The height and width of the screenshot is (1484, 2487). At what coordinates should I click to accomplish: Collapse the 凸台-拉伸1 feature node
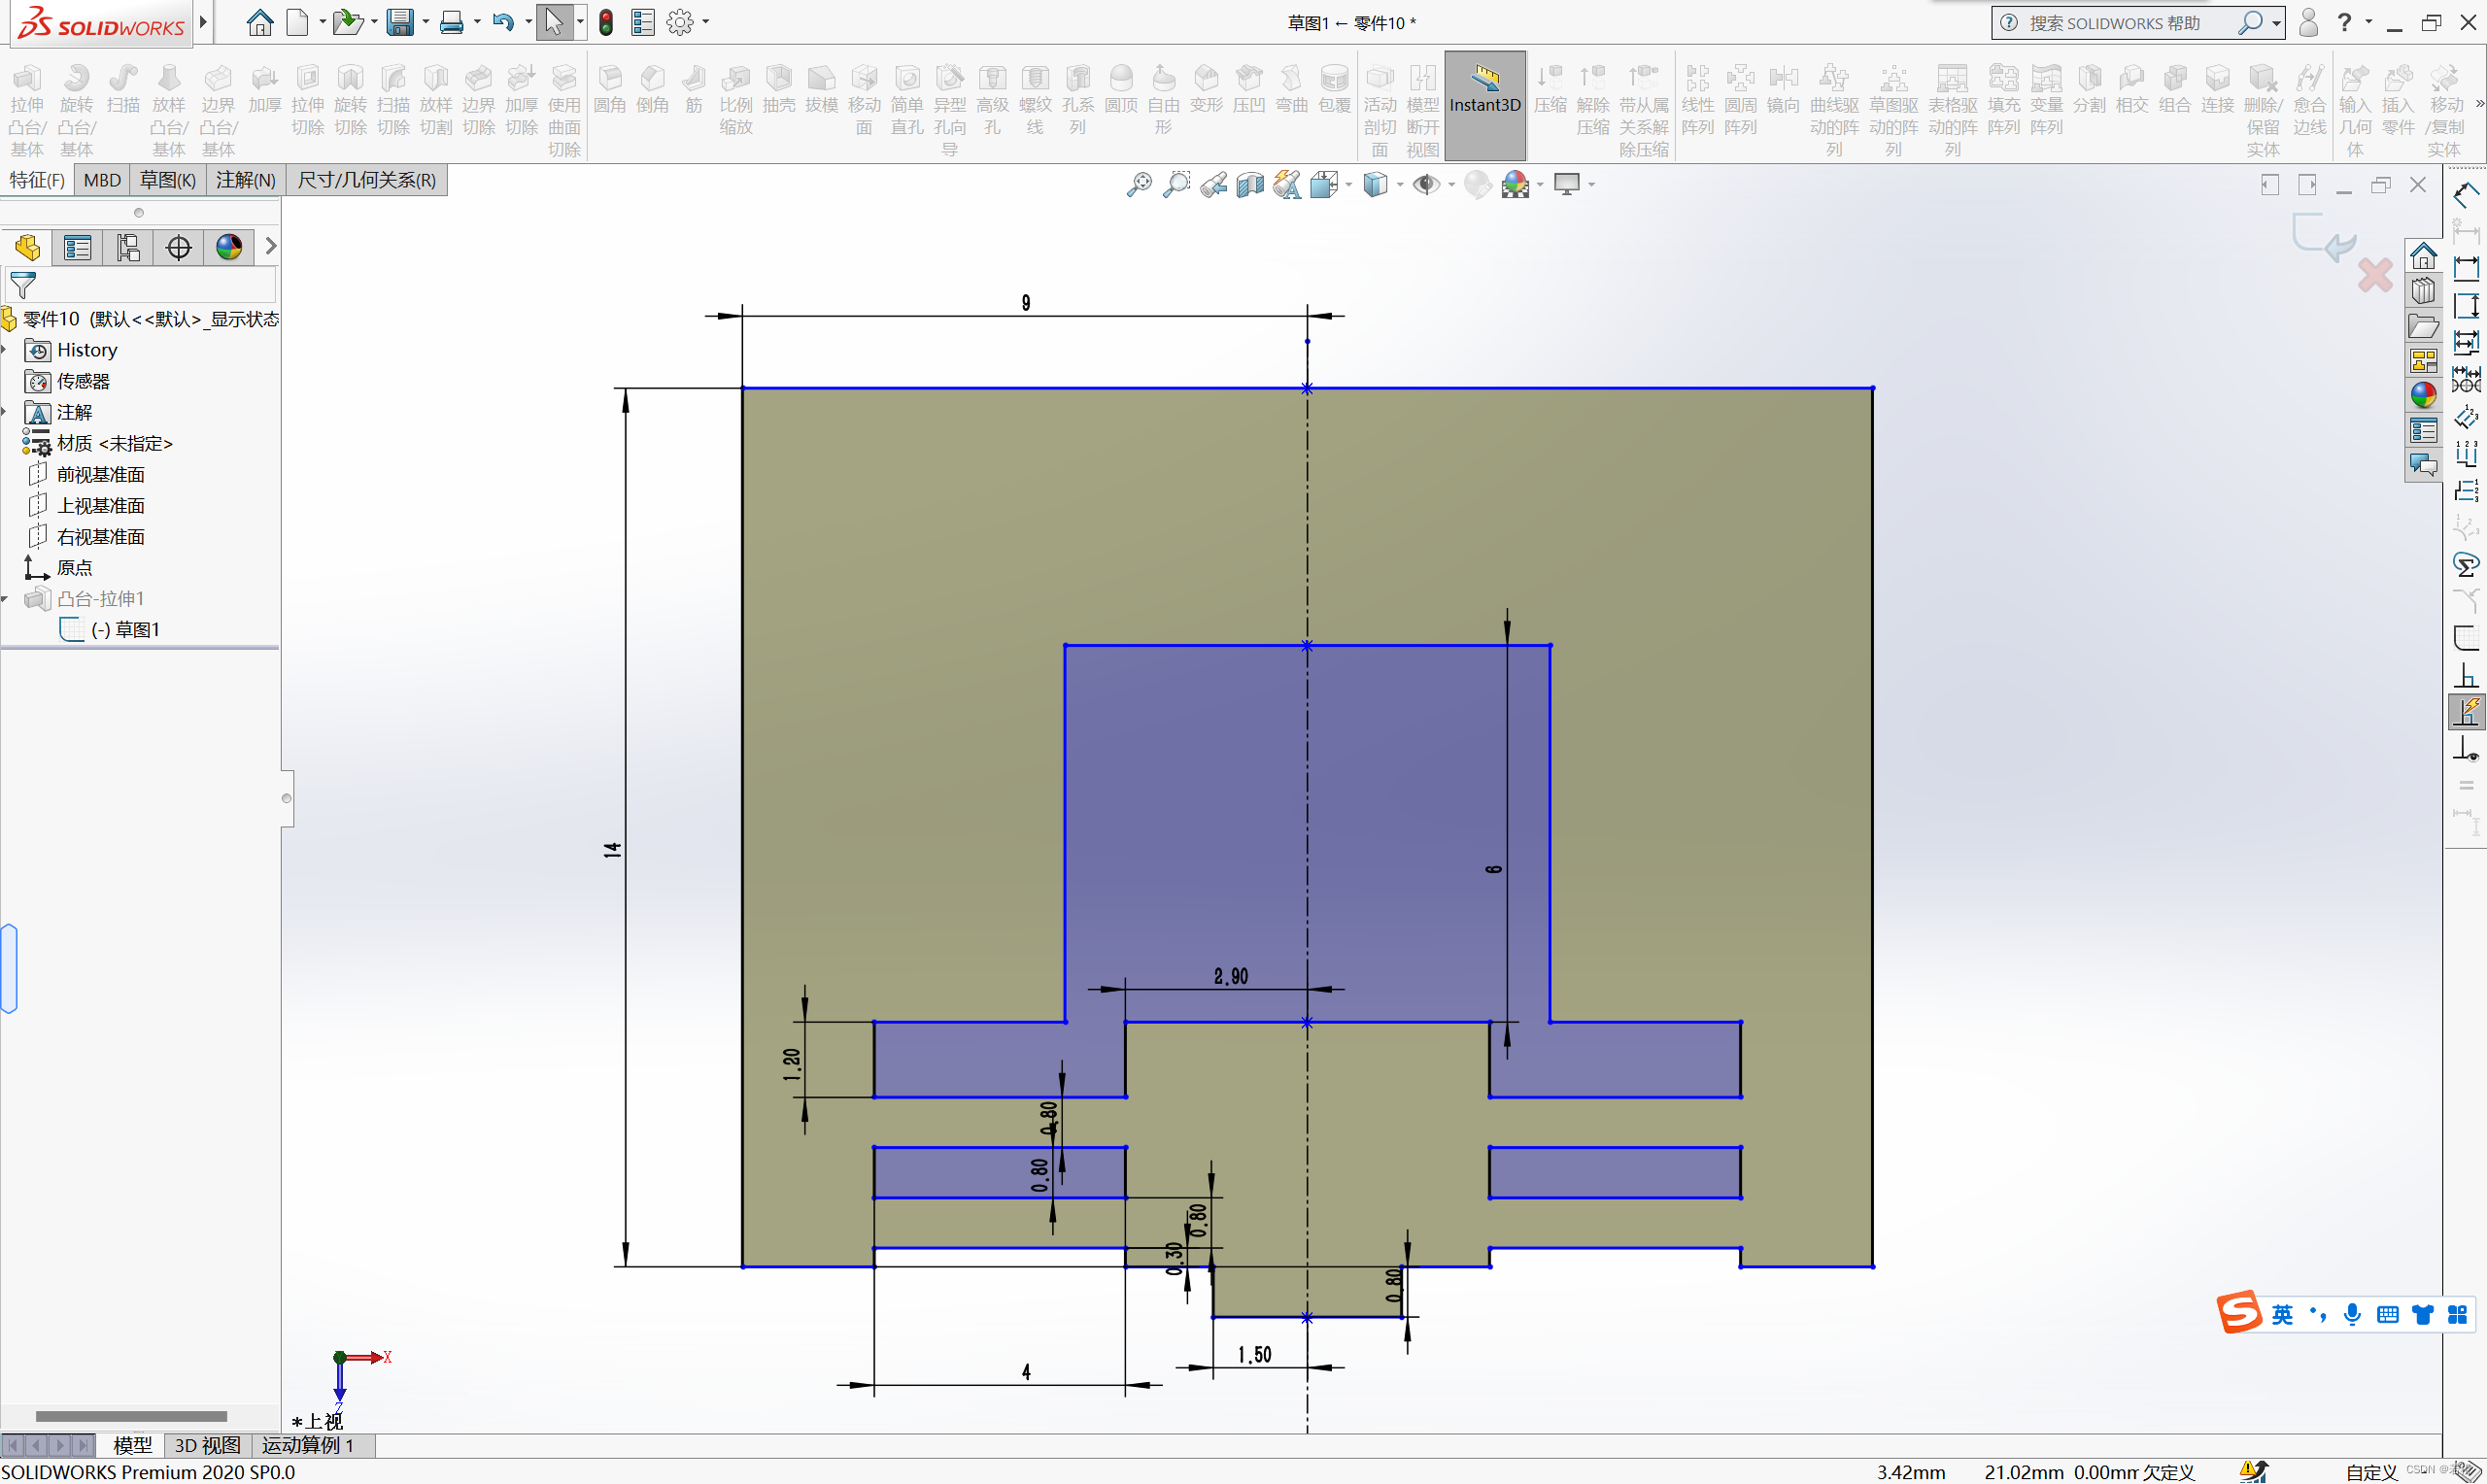(6, 599)
